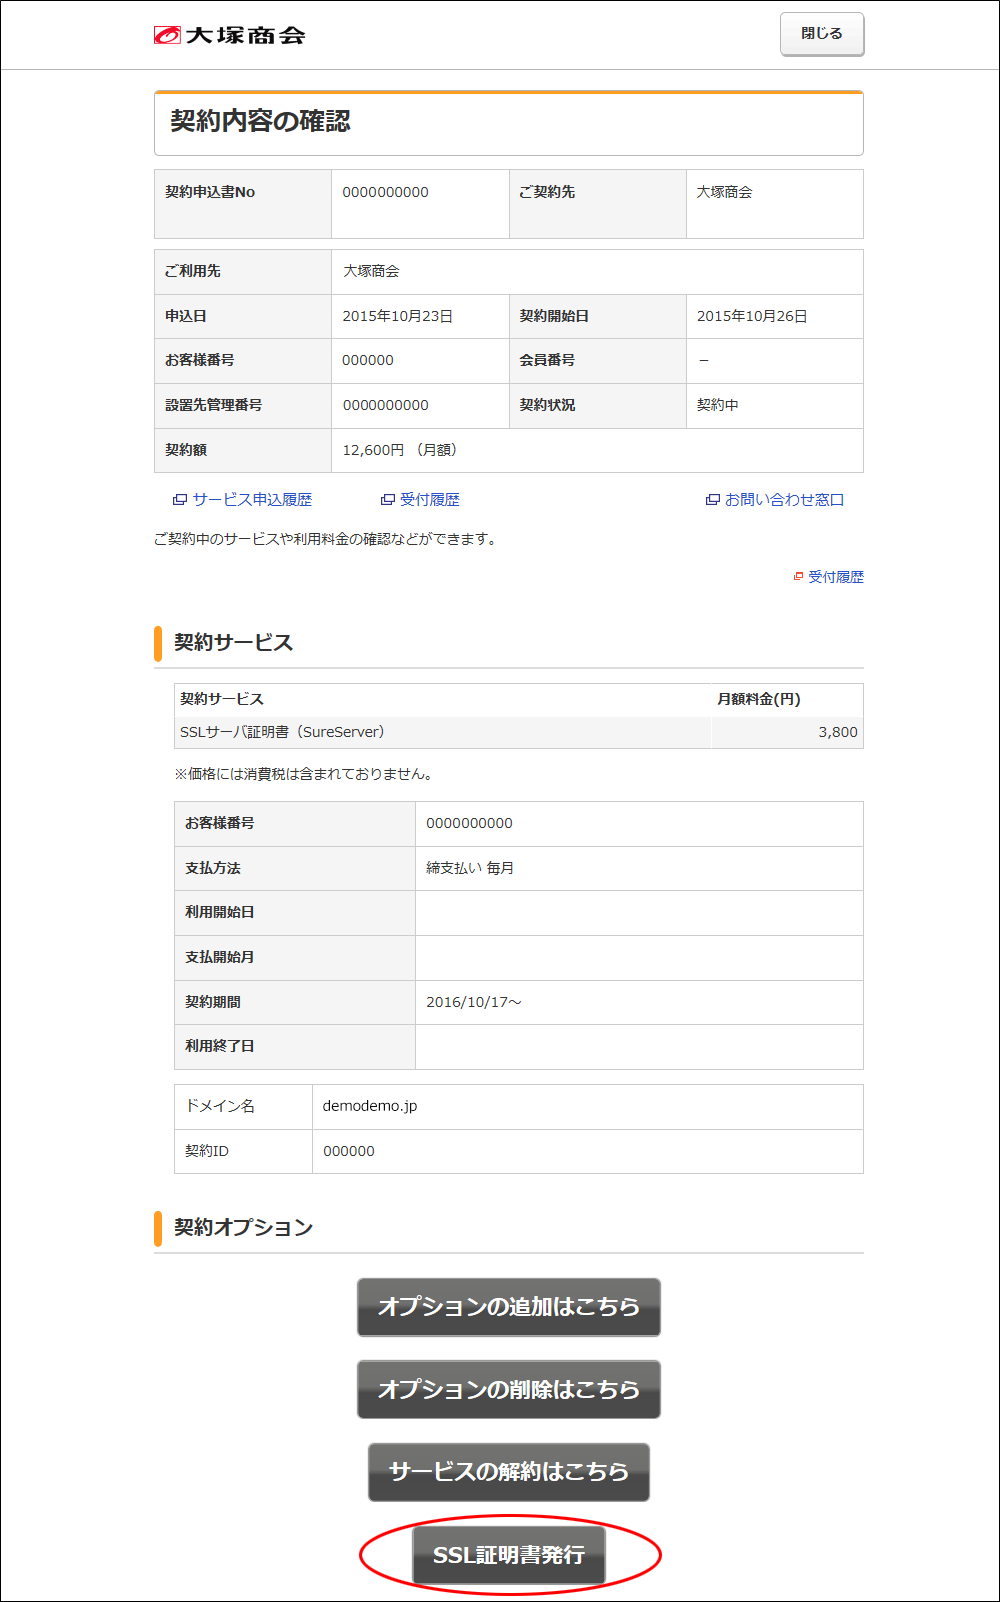Click オプションの追加はこちら button

[509, 1307]
